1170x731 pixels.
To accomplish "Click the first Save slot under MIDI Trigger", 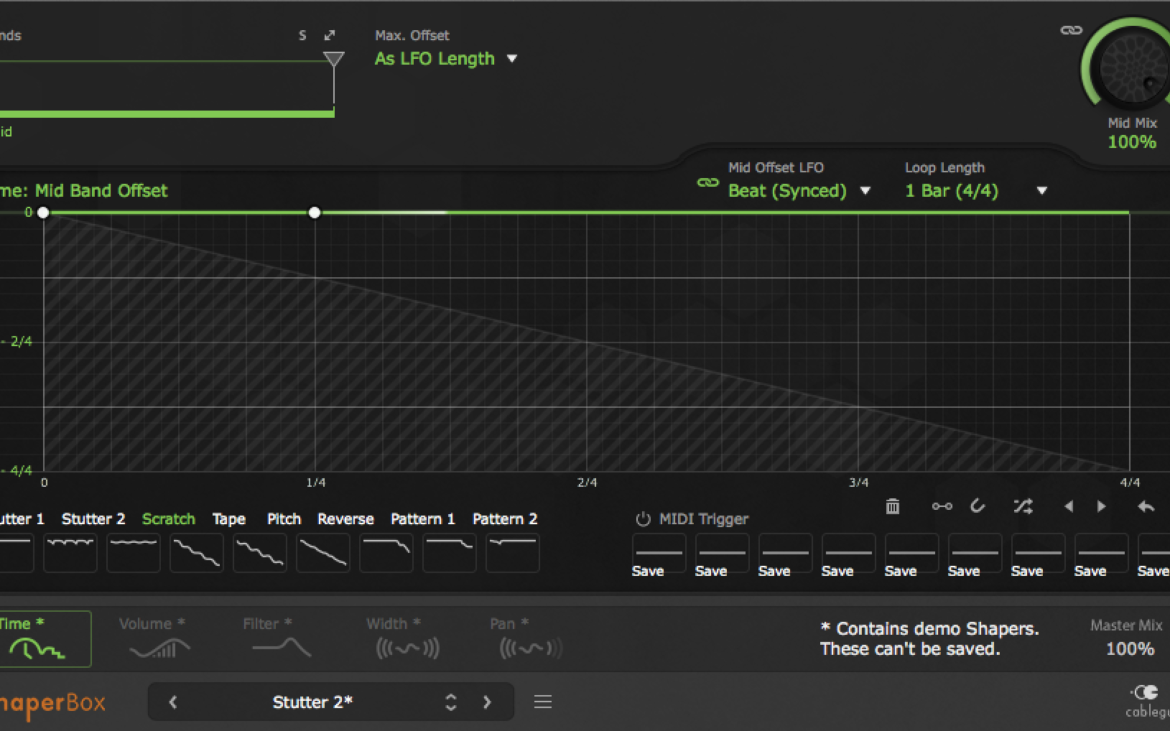I will (x=659, y=557).
